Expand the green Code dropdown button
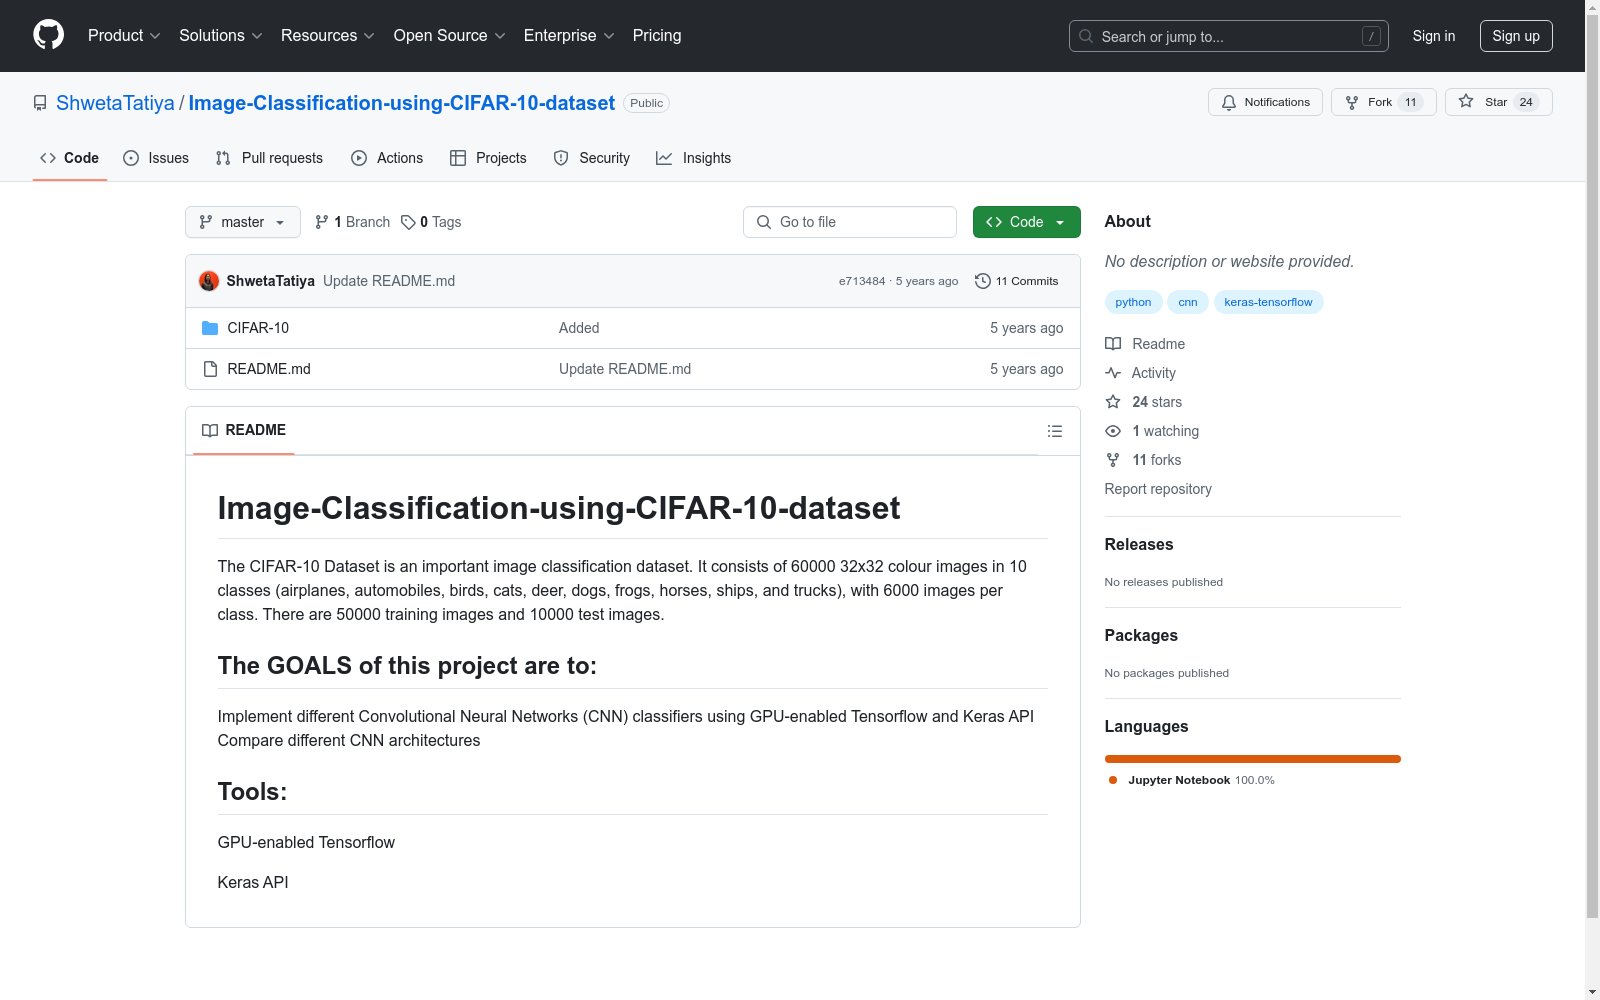The image size is (1600, 1000). tap(1026, 222)
